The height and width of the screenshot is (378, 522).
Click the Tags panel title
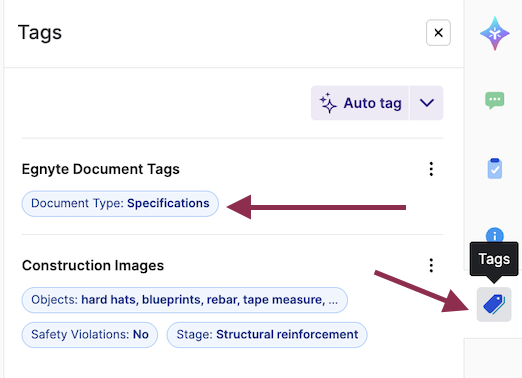click(40, 33)
